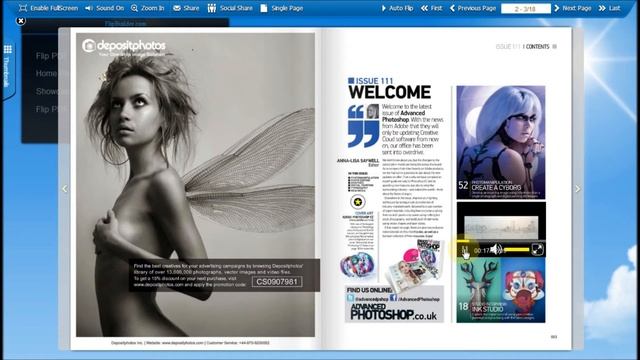Click the page number input field

tap(526, 8)
